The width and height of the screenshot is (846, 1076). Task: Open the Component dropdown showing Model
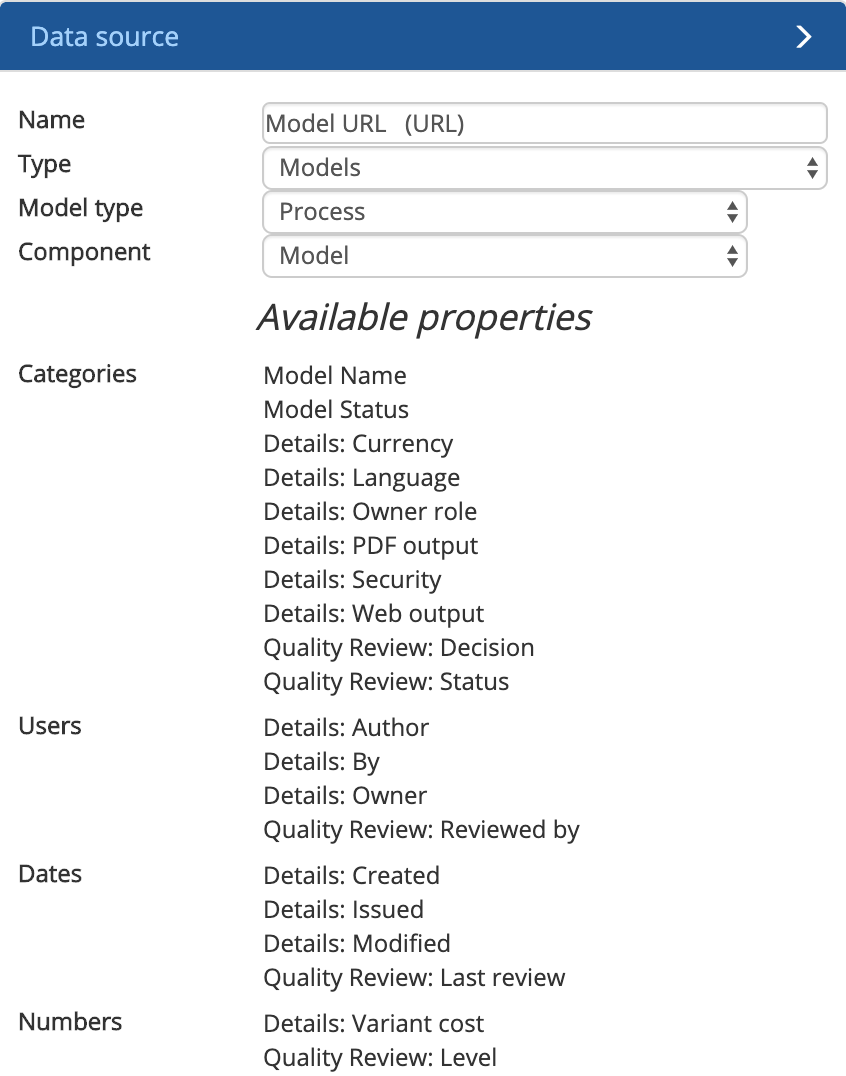pos(504,256)
